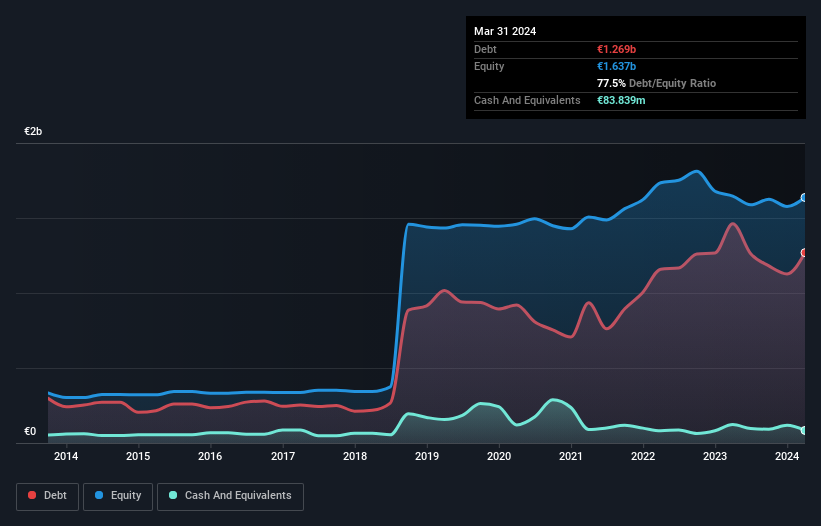
Task: Toggle the Debt series in the legend
Action: 47,496
